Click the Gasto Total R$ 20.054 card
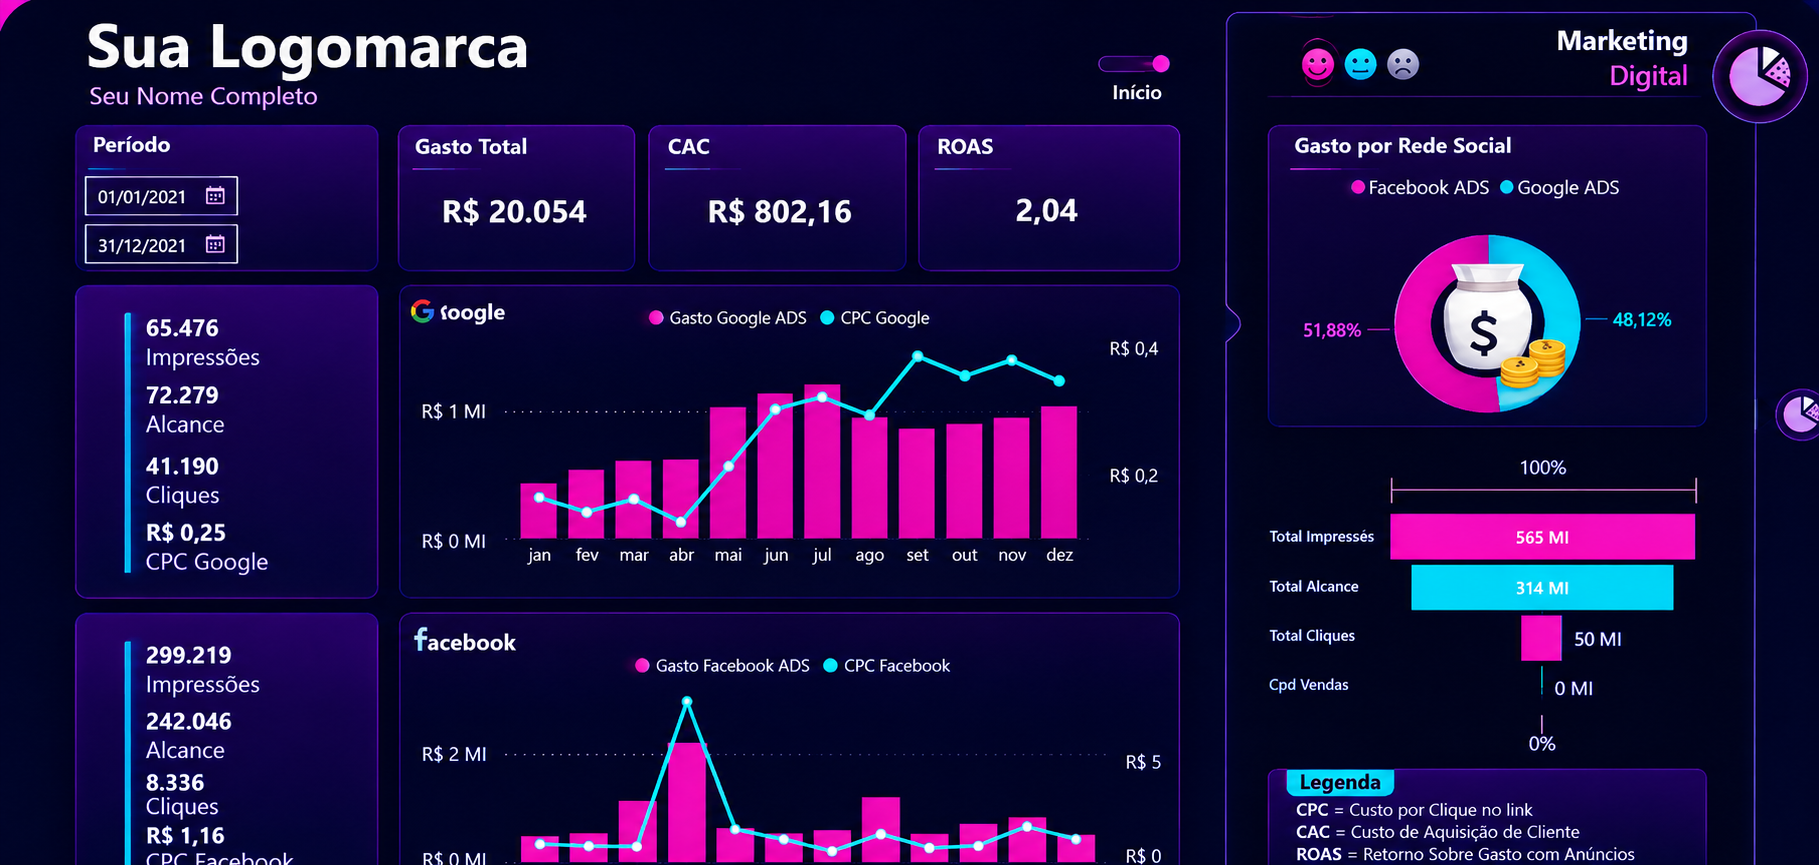The width and height of the screenshot is (1819, 865). (x=516, y=198)
